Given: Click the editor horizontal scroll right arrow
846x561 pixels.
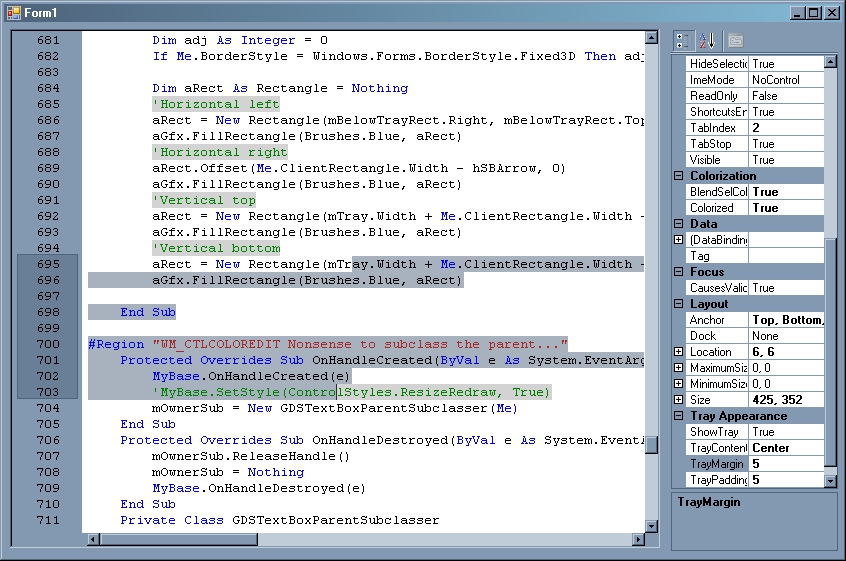Looking at the screenshot, I should point(639,539).
